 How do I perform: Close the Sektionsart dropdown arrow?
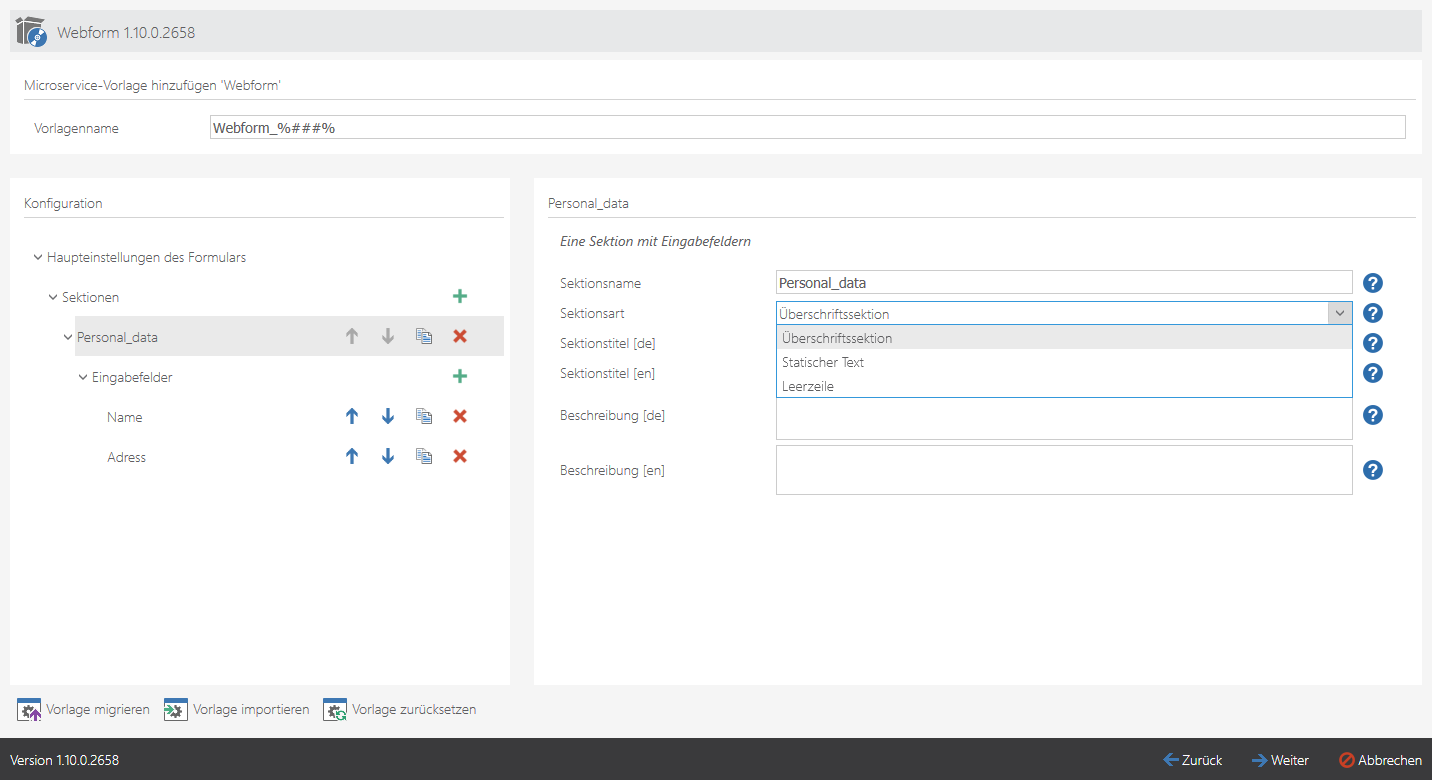point(1339,313)
